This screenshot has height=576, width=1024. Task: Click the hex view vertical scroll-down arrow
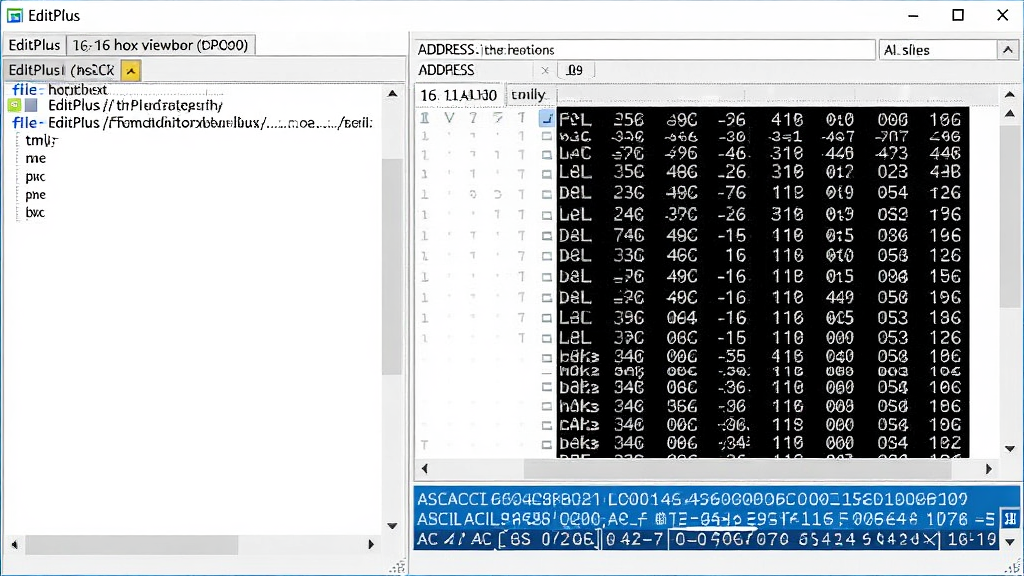(1010, 449)
